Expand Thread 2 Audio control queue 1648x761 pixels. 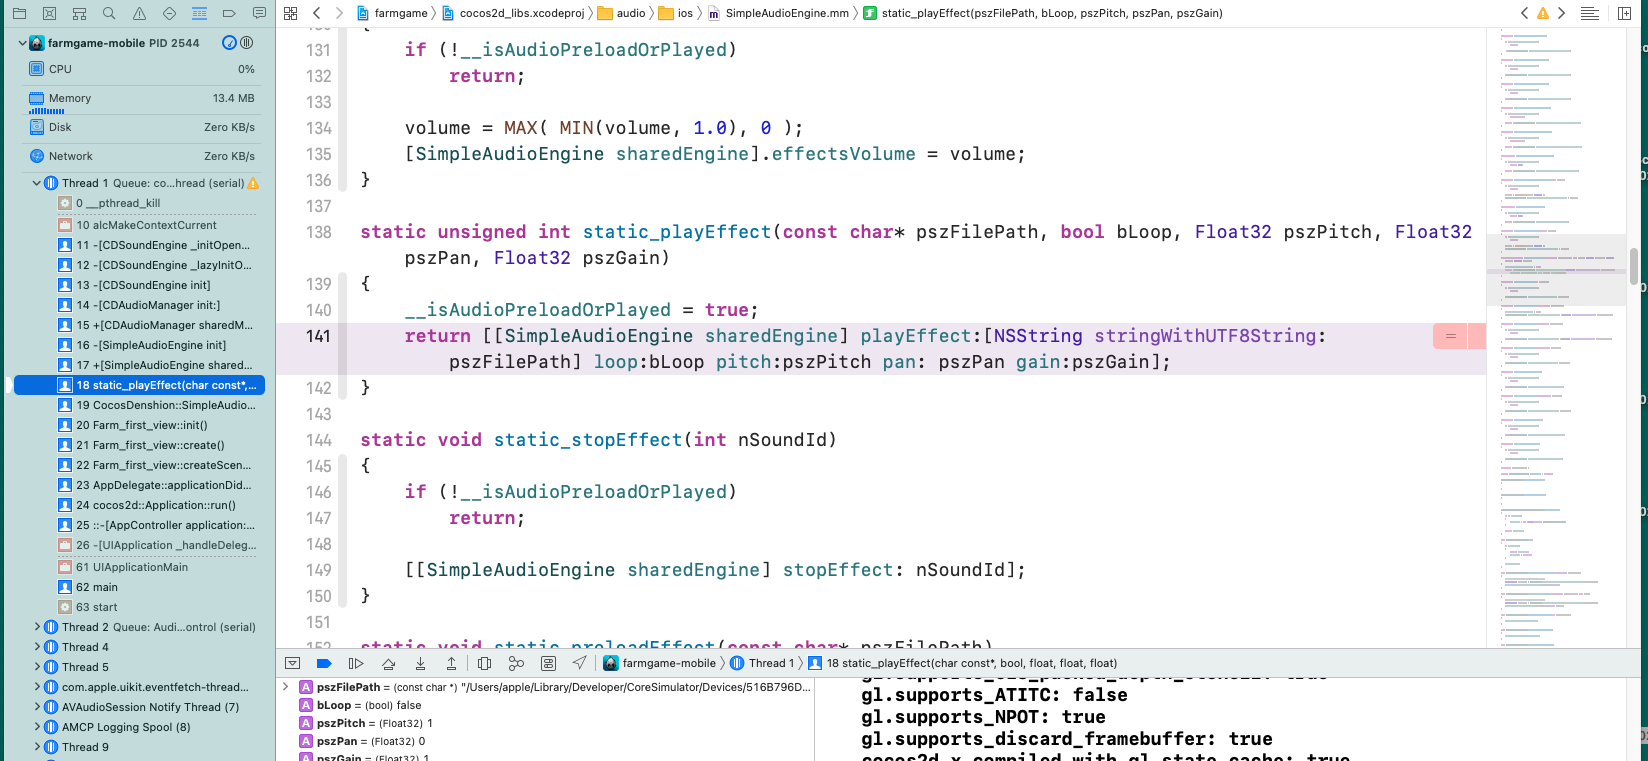[37, 627]
